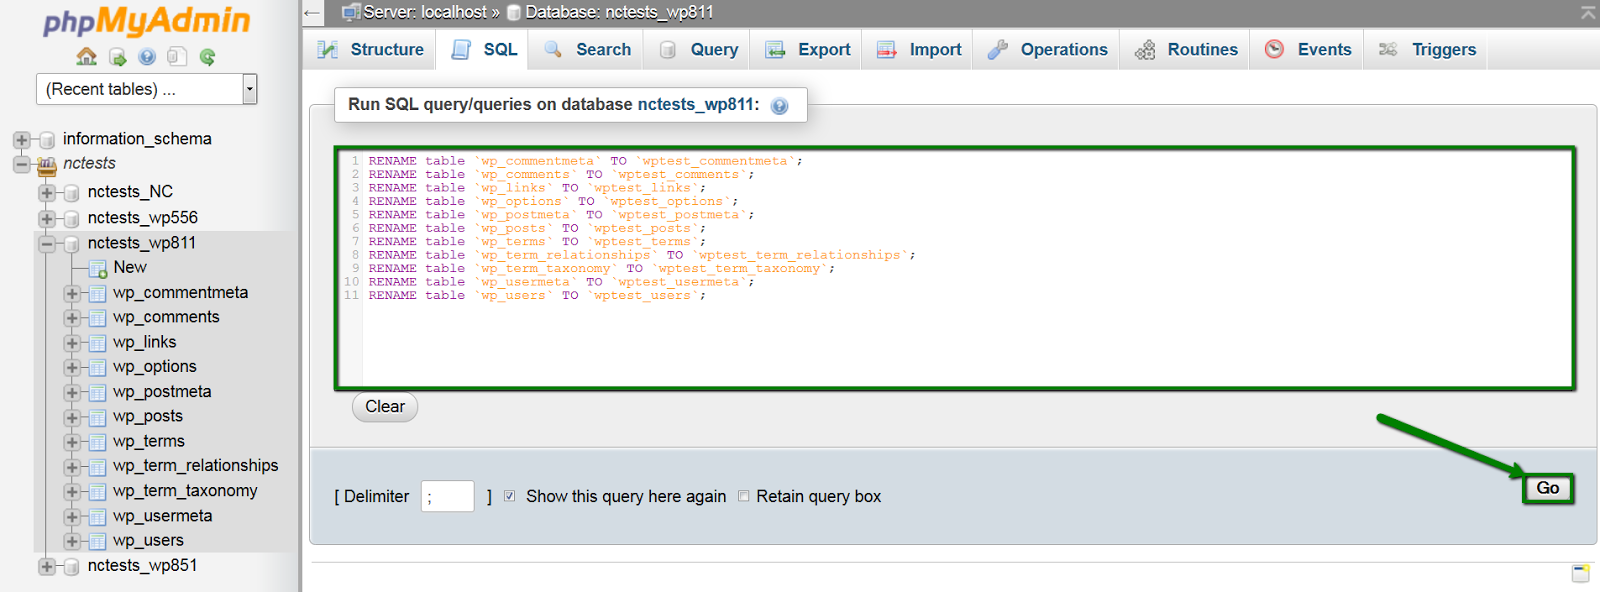Open the MySQL documentation pages icon
1600x592 pixels.
tap(177, 57)
